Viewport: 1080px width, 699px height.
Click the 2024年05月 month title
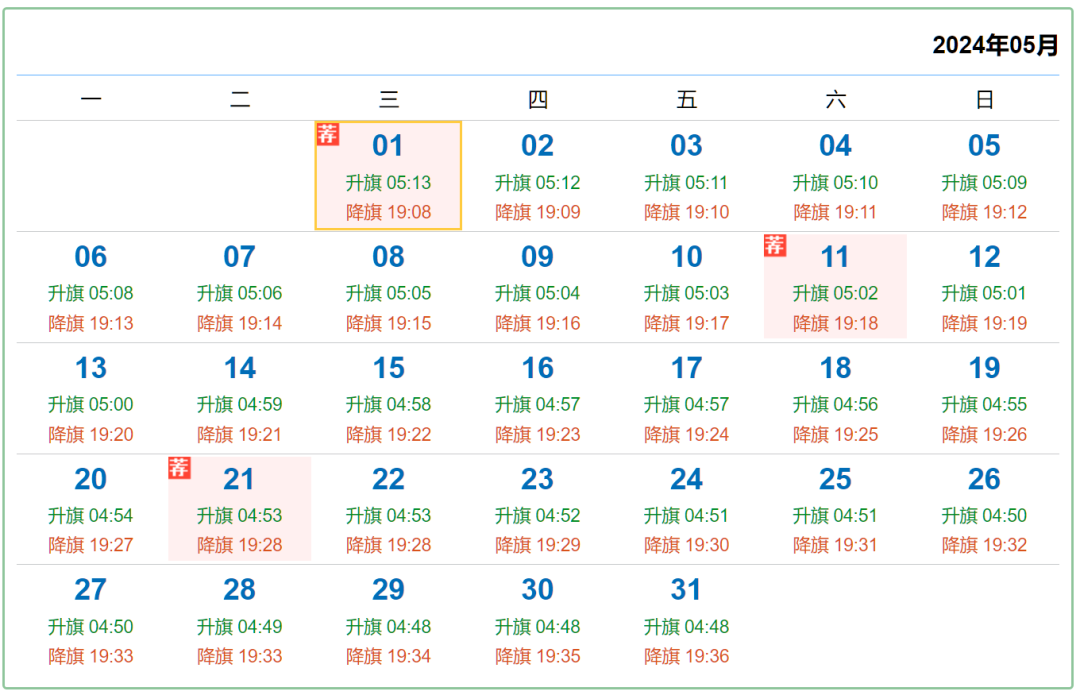pos(994,45)
